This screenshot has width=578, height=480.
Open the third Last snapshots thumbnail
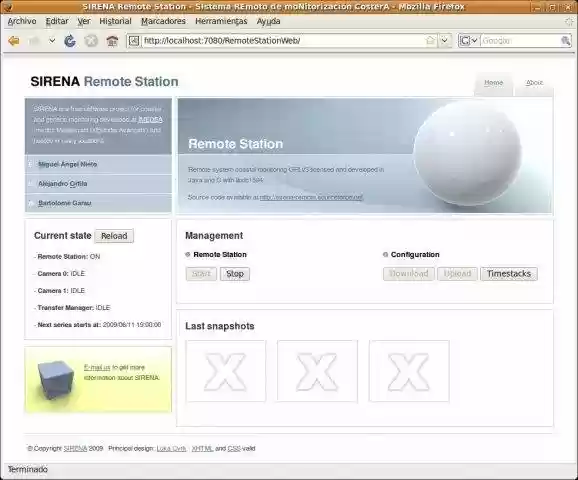[409, 371]
